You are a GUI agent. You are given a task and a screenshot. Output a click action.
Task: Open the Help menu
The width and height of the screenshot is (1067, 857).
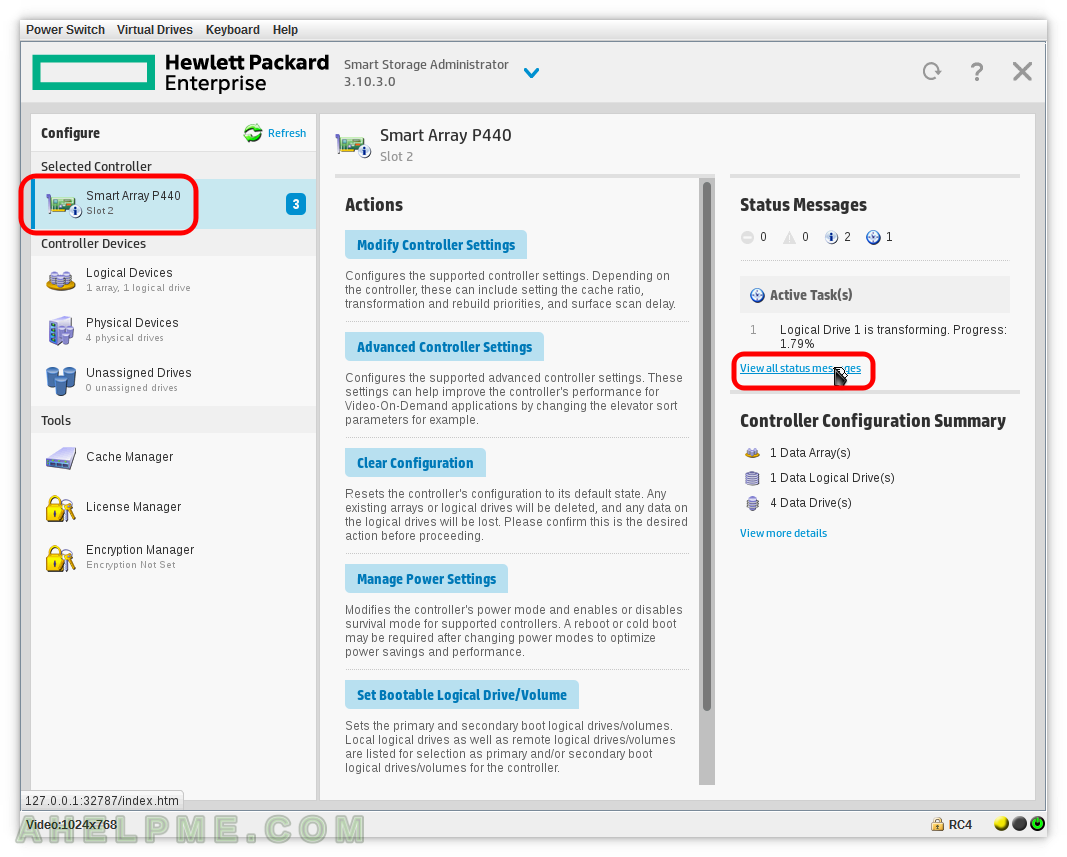pos(285,30)
